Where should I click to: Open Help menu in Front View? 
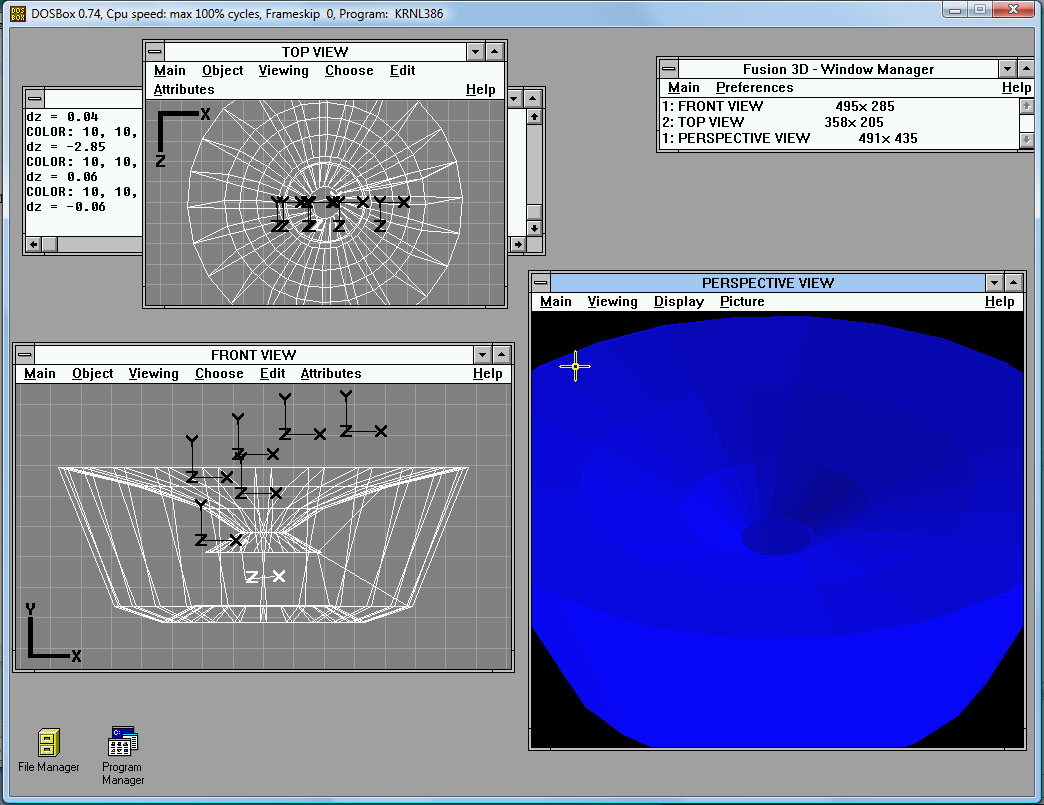coord(487,373)
